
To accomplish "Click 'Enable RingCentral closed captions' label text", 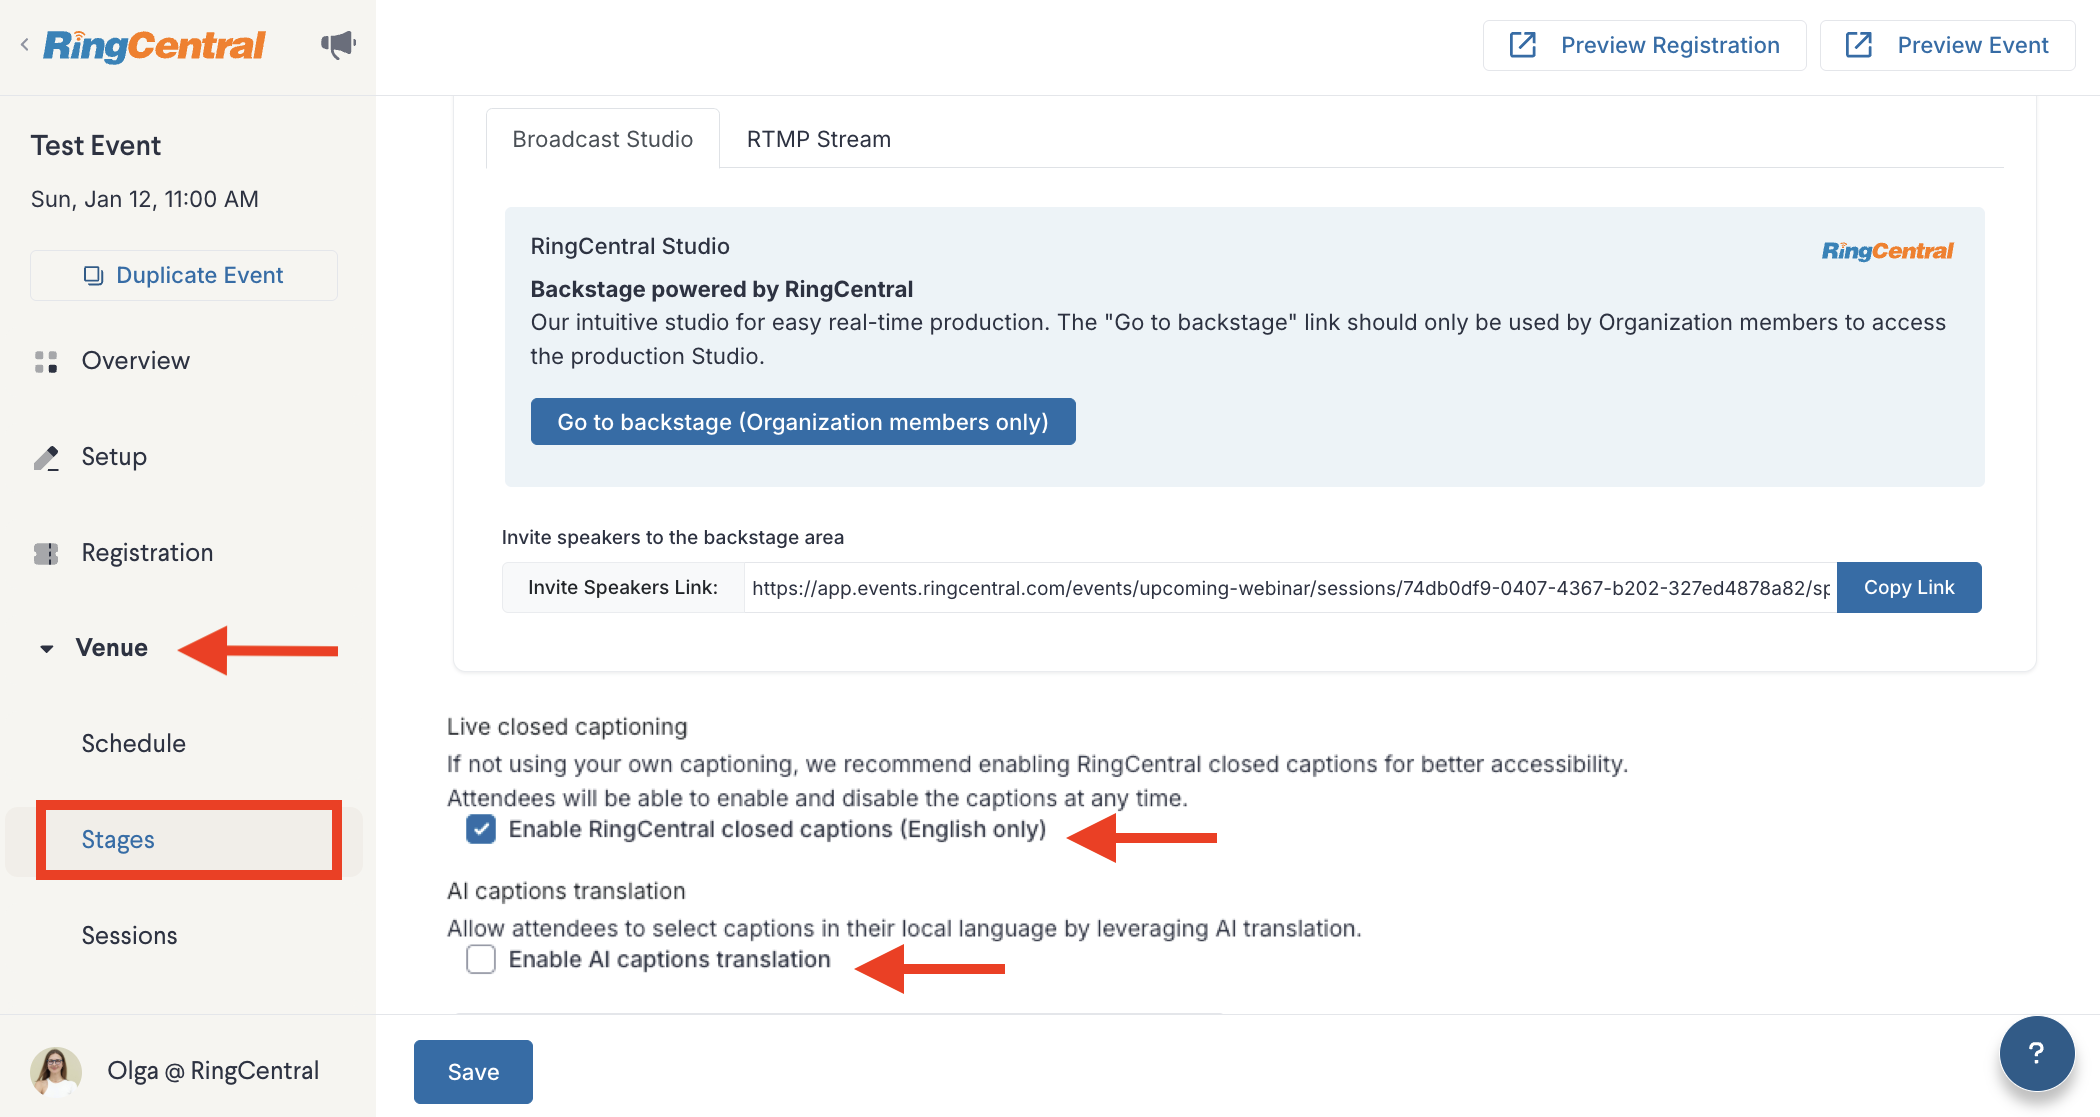I will [777, 830].
